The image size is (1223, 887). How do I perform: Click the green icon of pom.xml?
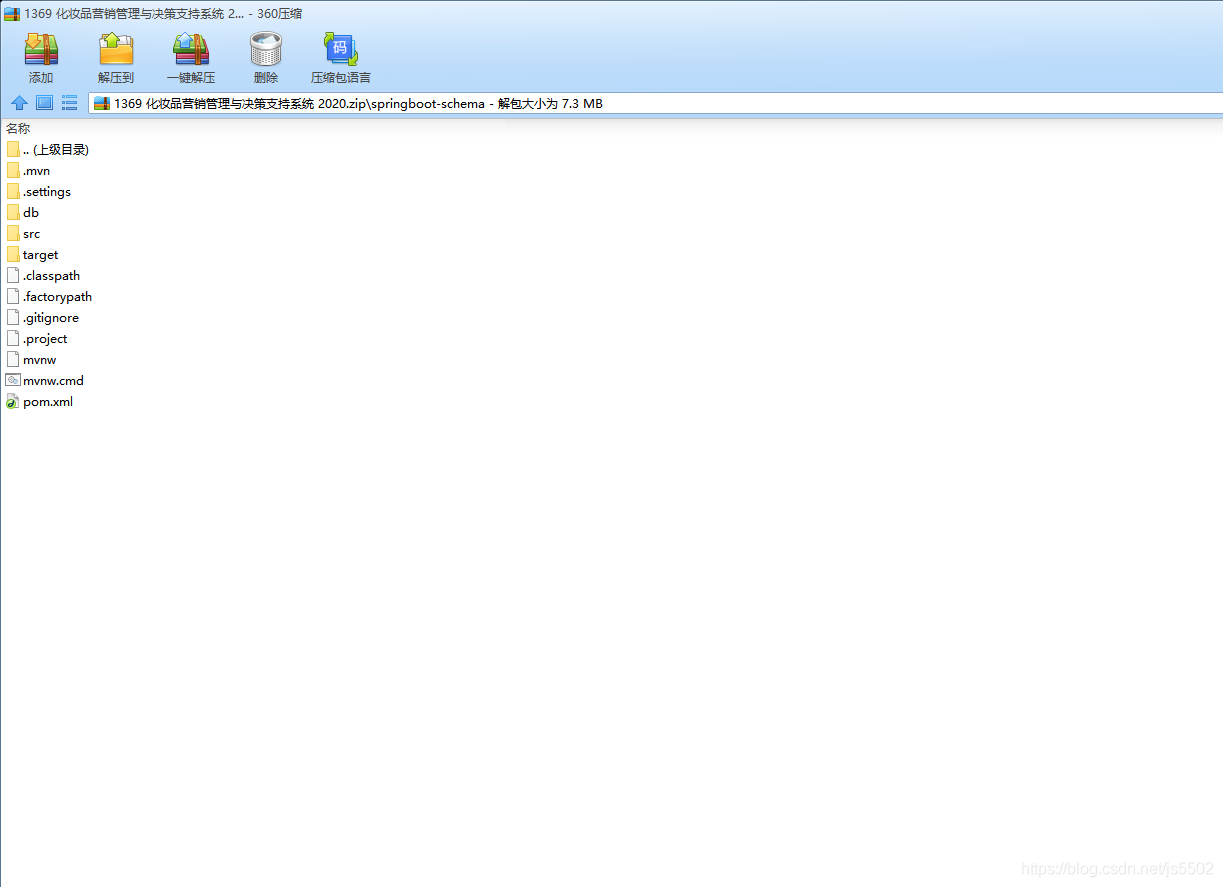13,401
